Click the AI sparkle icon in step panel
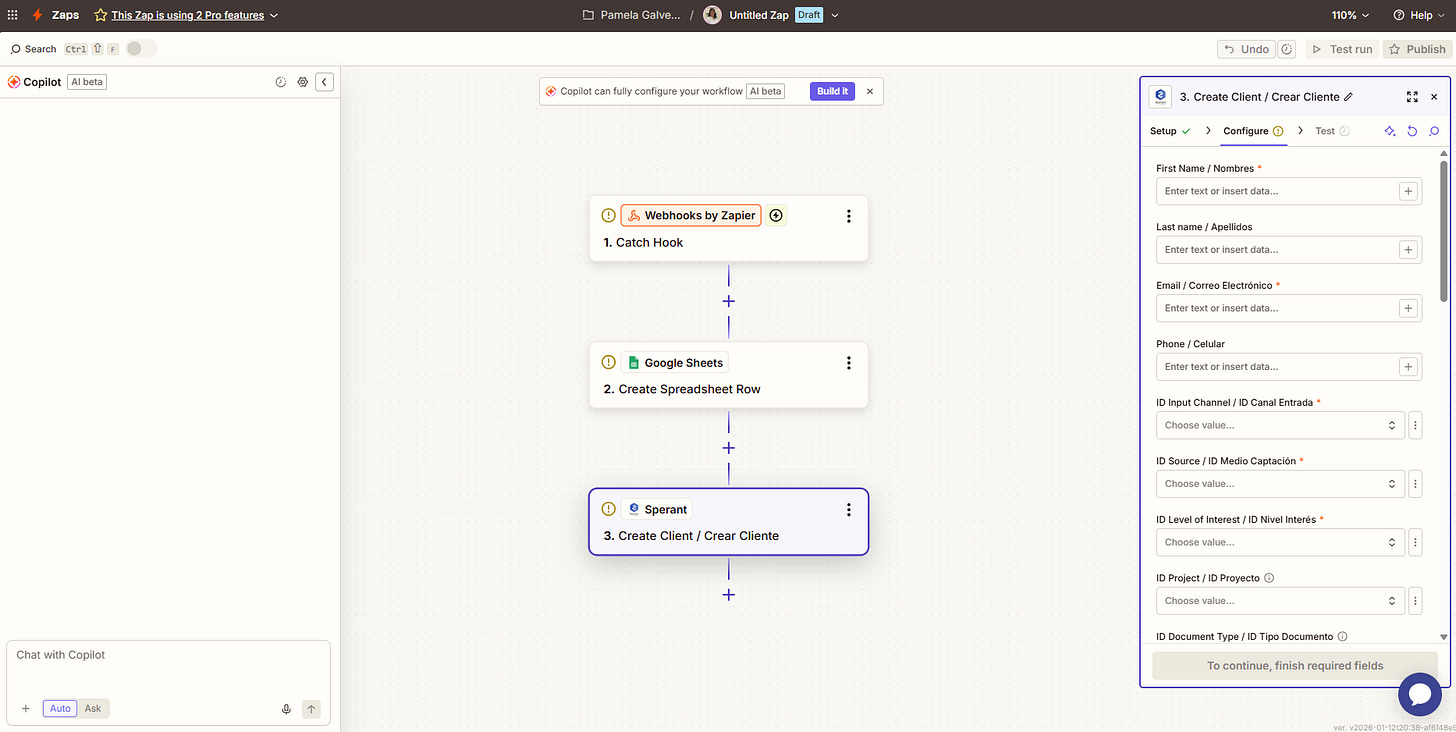 [x=1389, y=131]
